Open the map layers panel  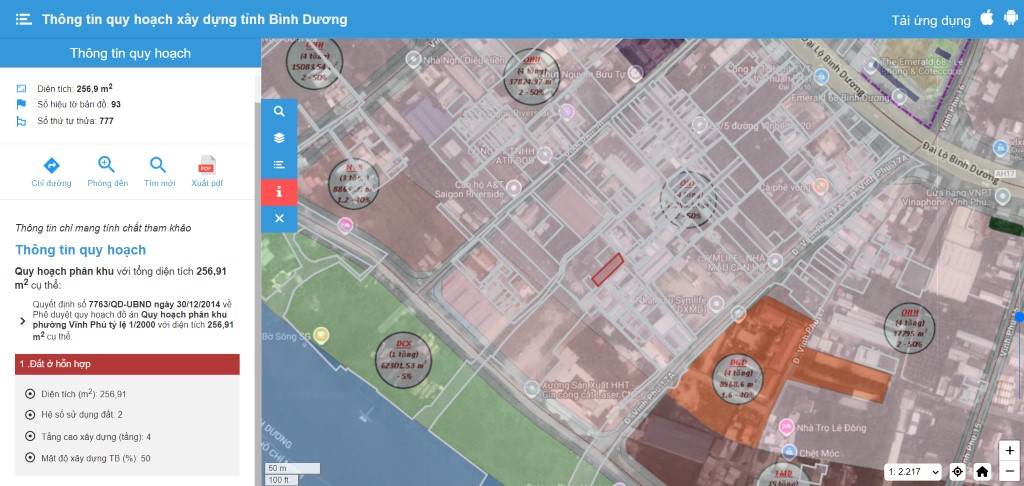click(x=279, y=138)
